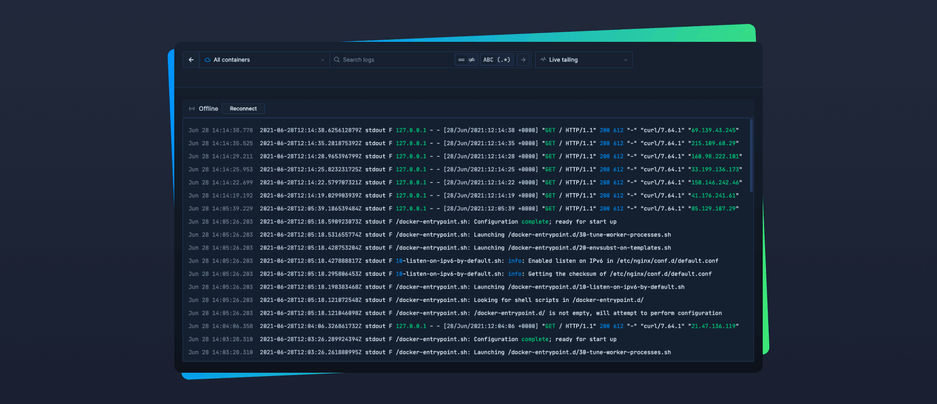
Task: Toggle the not-equals (≠) match filter
Action: tap(471, 60)
